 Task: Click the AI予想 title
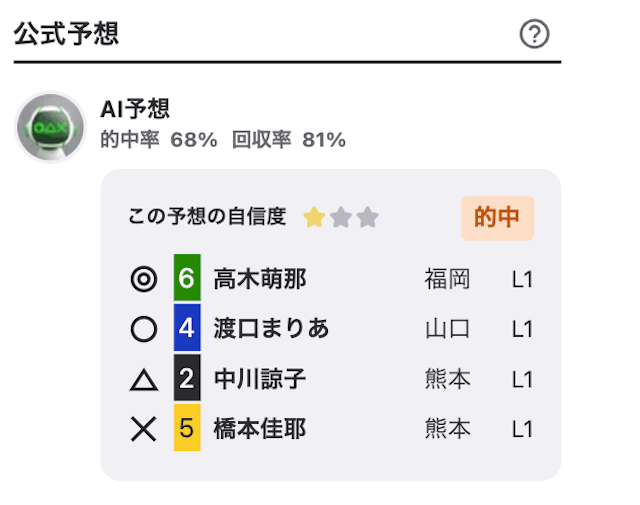point(135,109)
